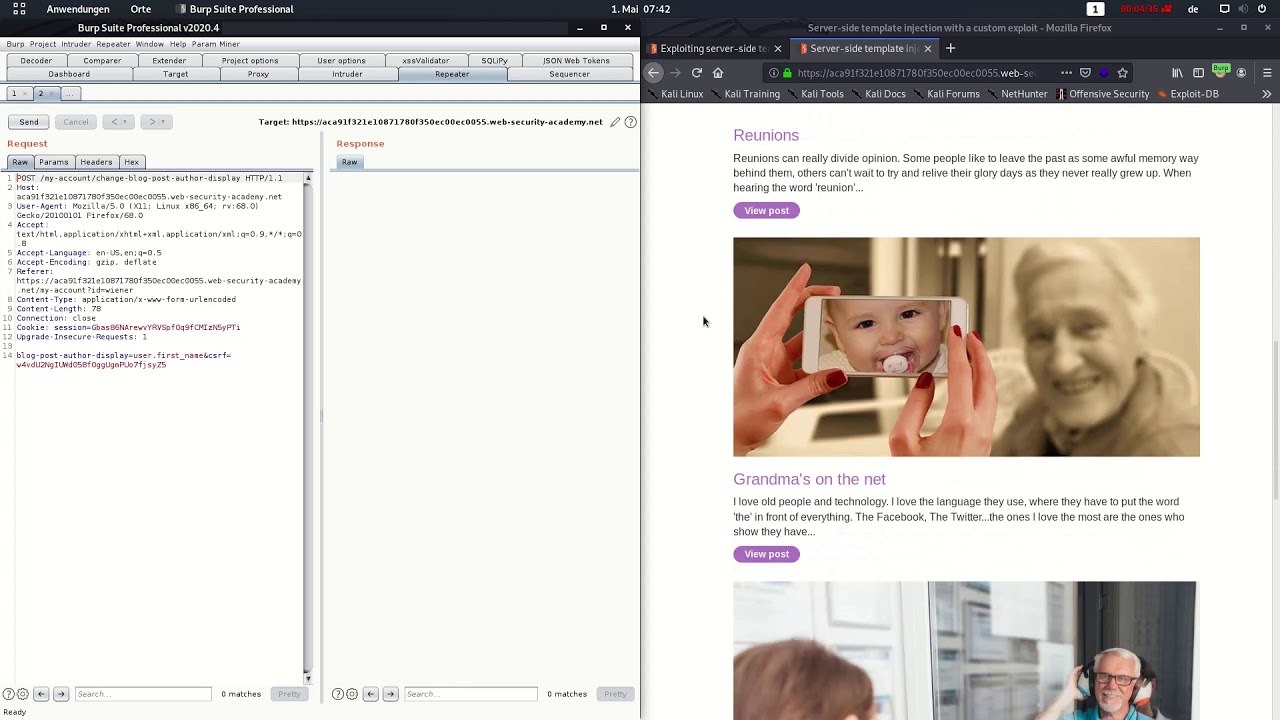Jump to next match in response search
Viewport: 1280px width, 720px height.
(x=391, y=694)
